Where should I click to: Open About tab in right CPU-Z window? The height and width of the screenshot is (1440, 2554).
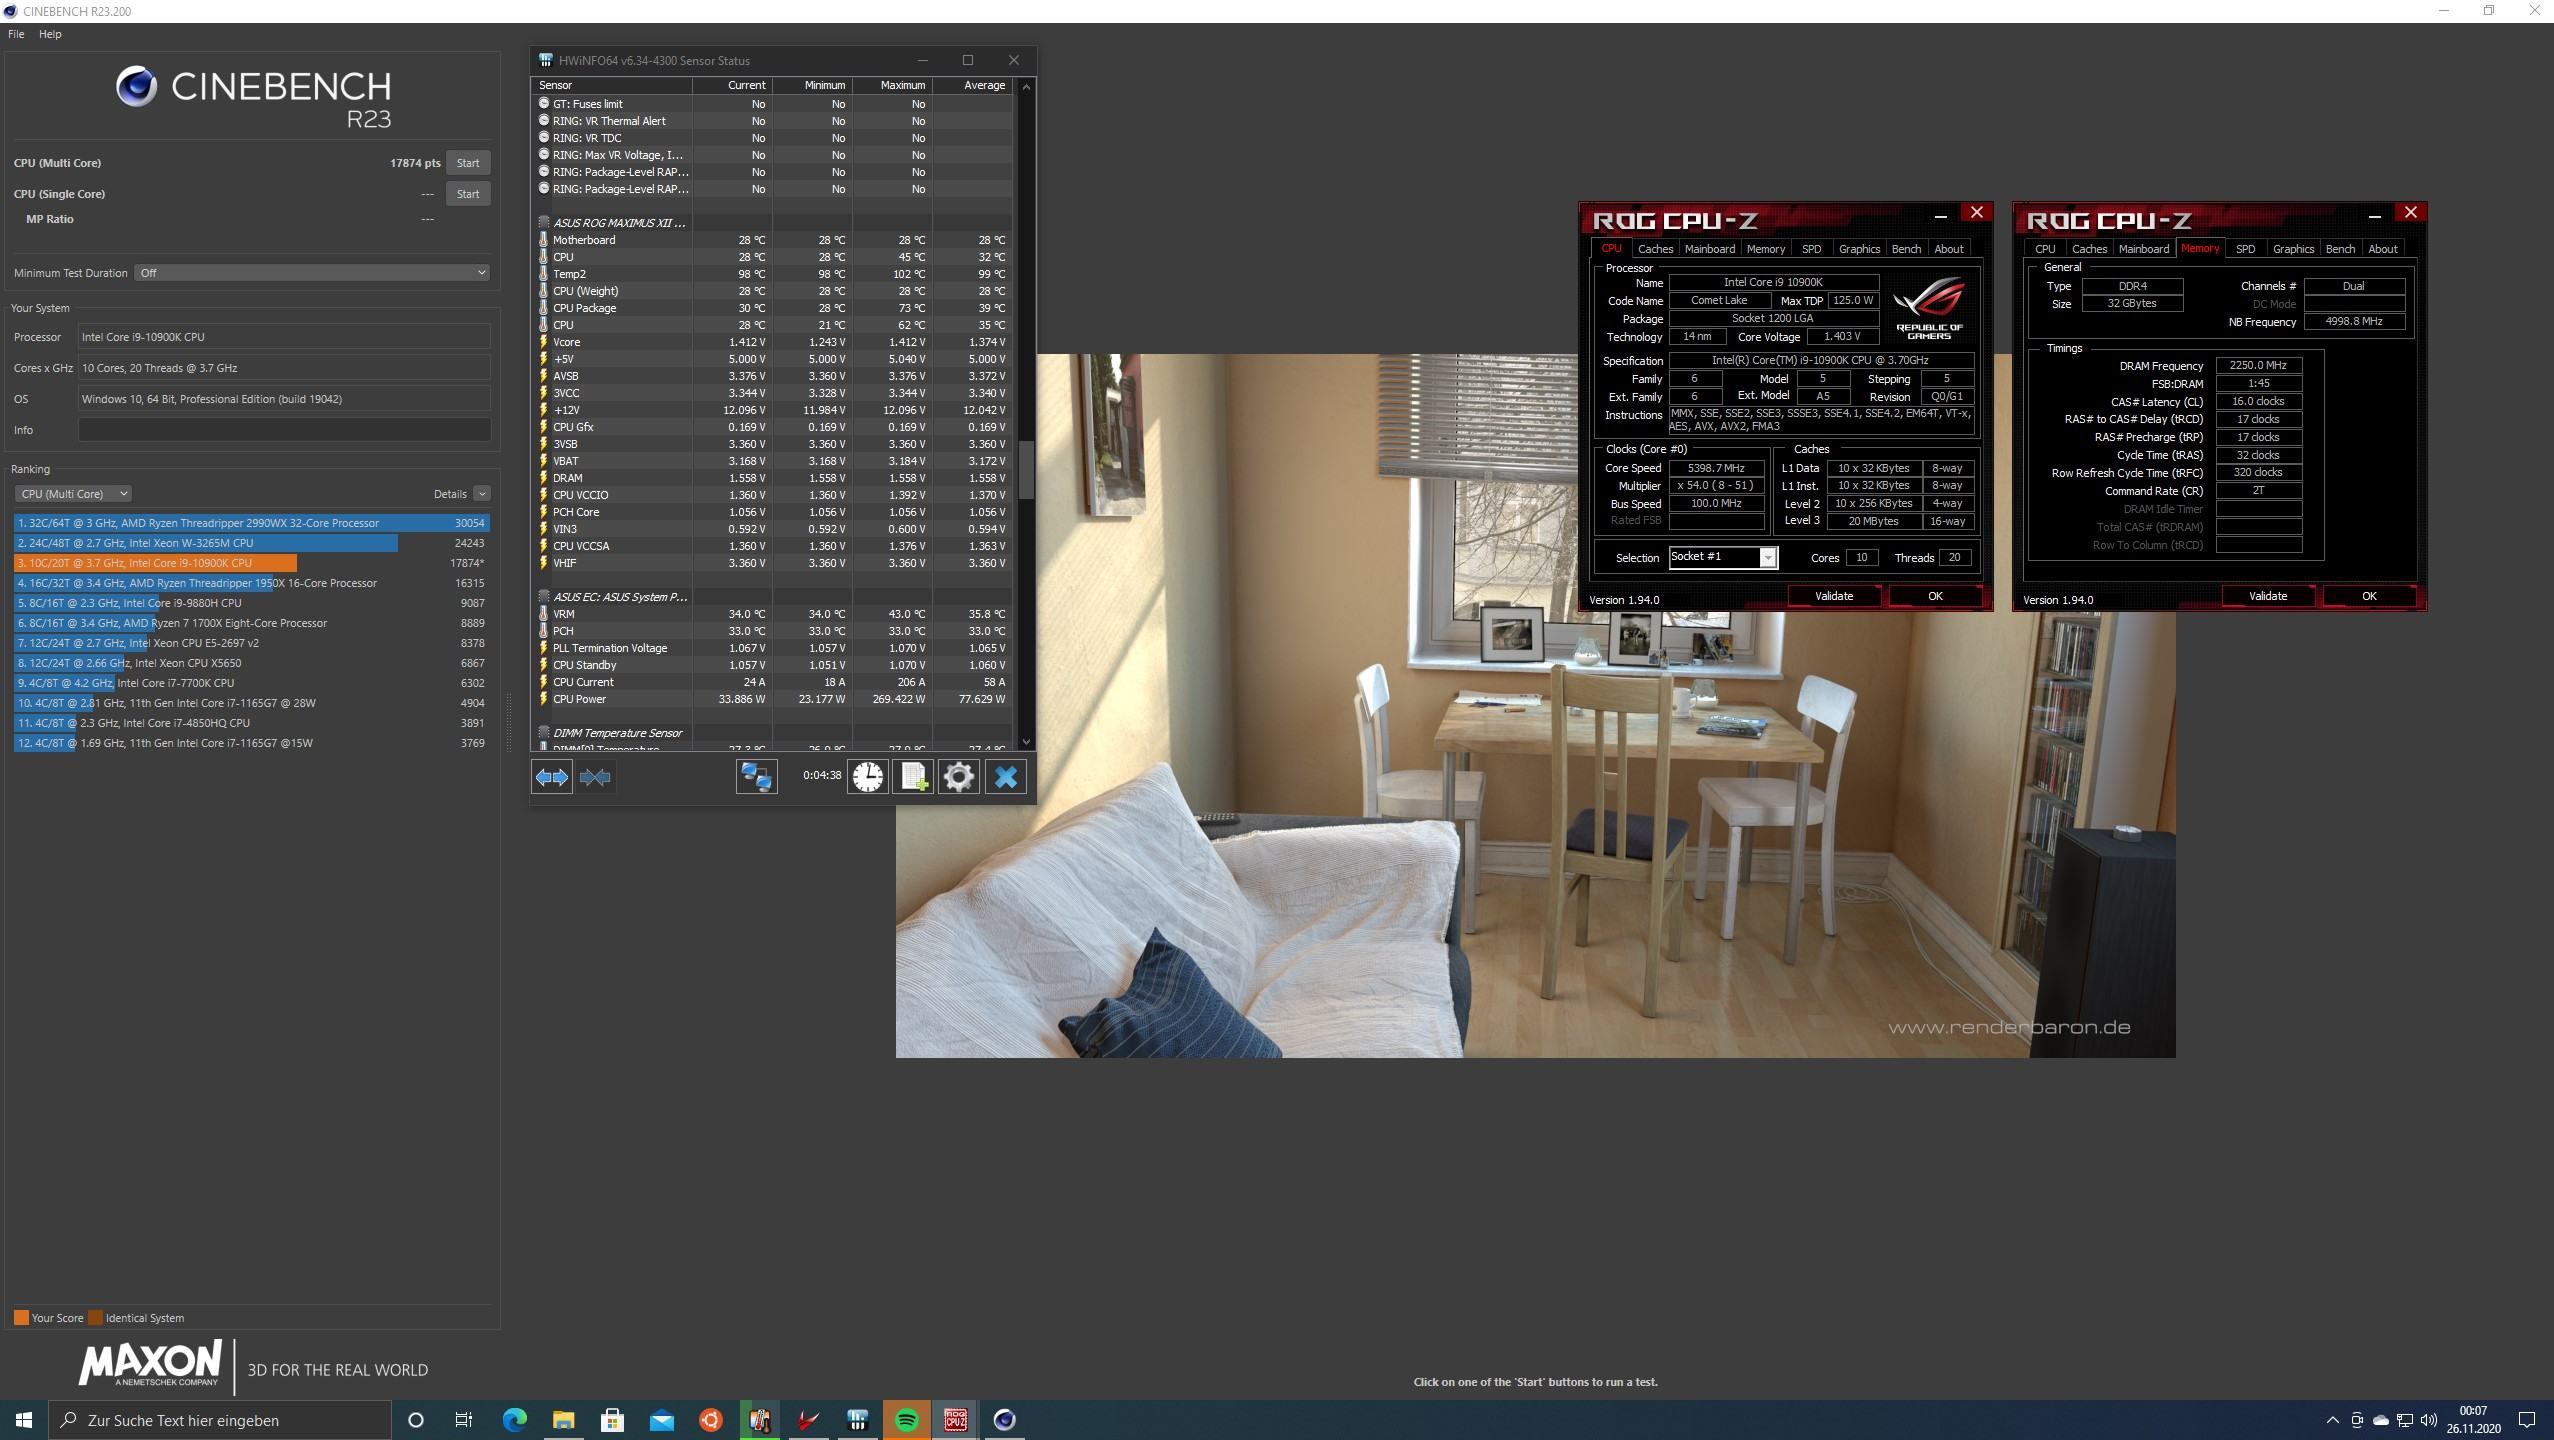pos(2382,249)
